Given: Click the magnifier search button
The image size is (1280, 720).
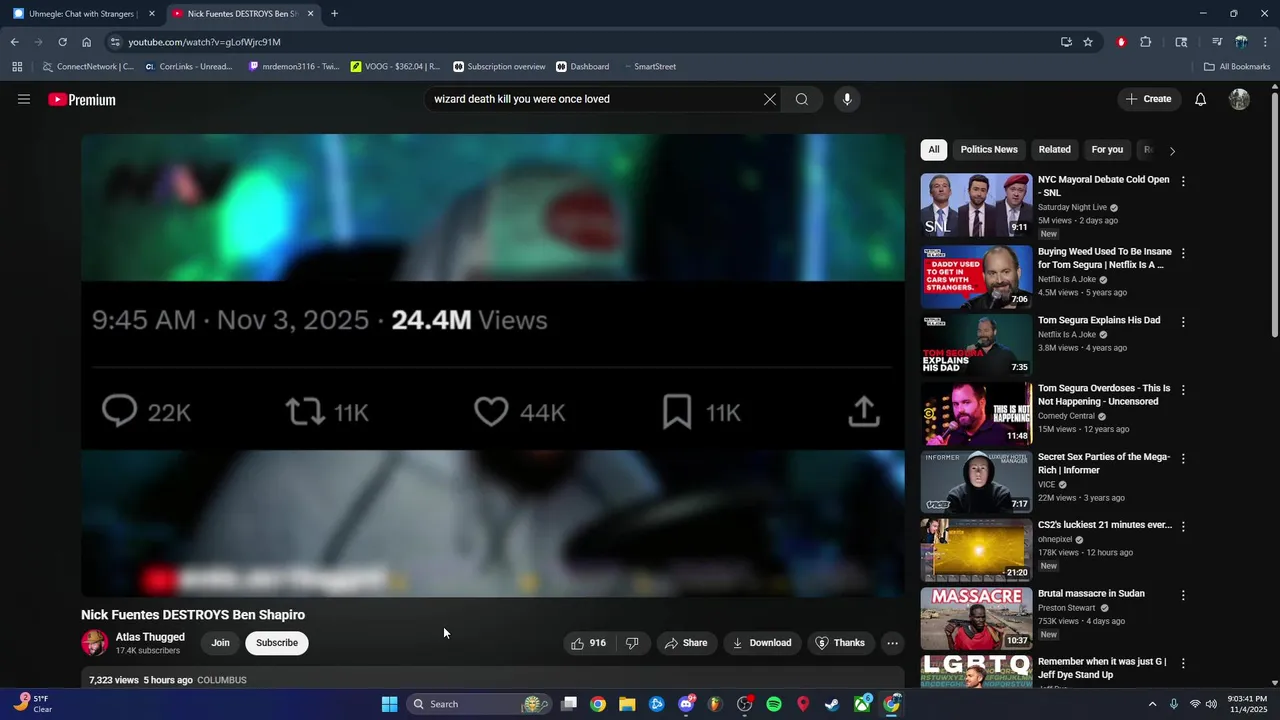Looking at the screenshot, I should coord(802,99).
